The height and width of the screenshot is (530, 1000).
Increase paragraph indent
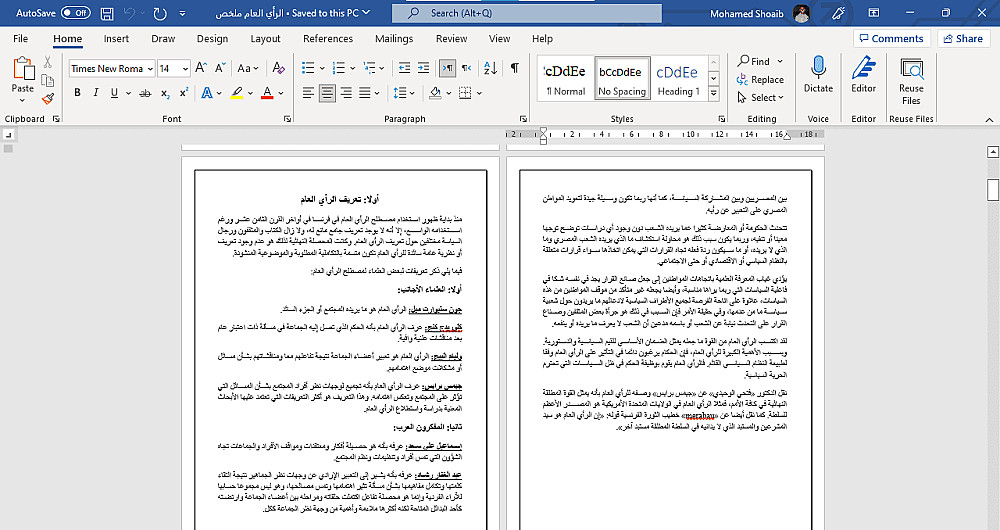coord(423,68)
